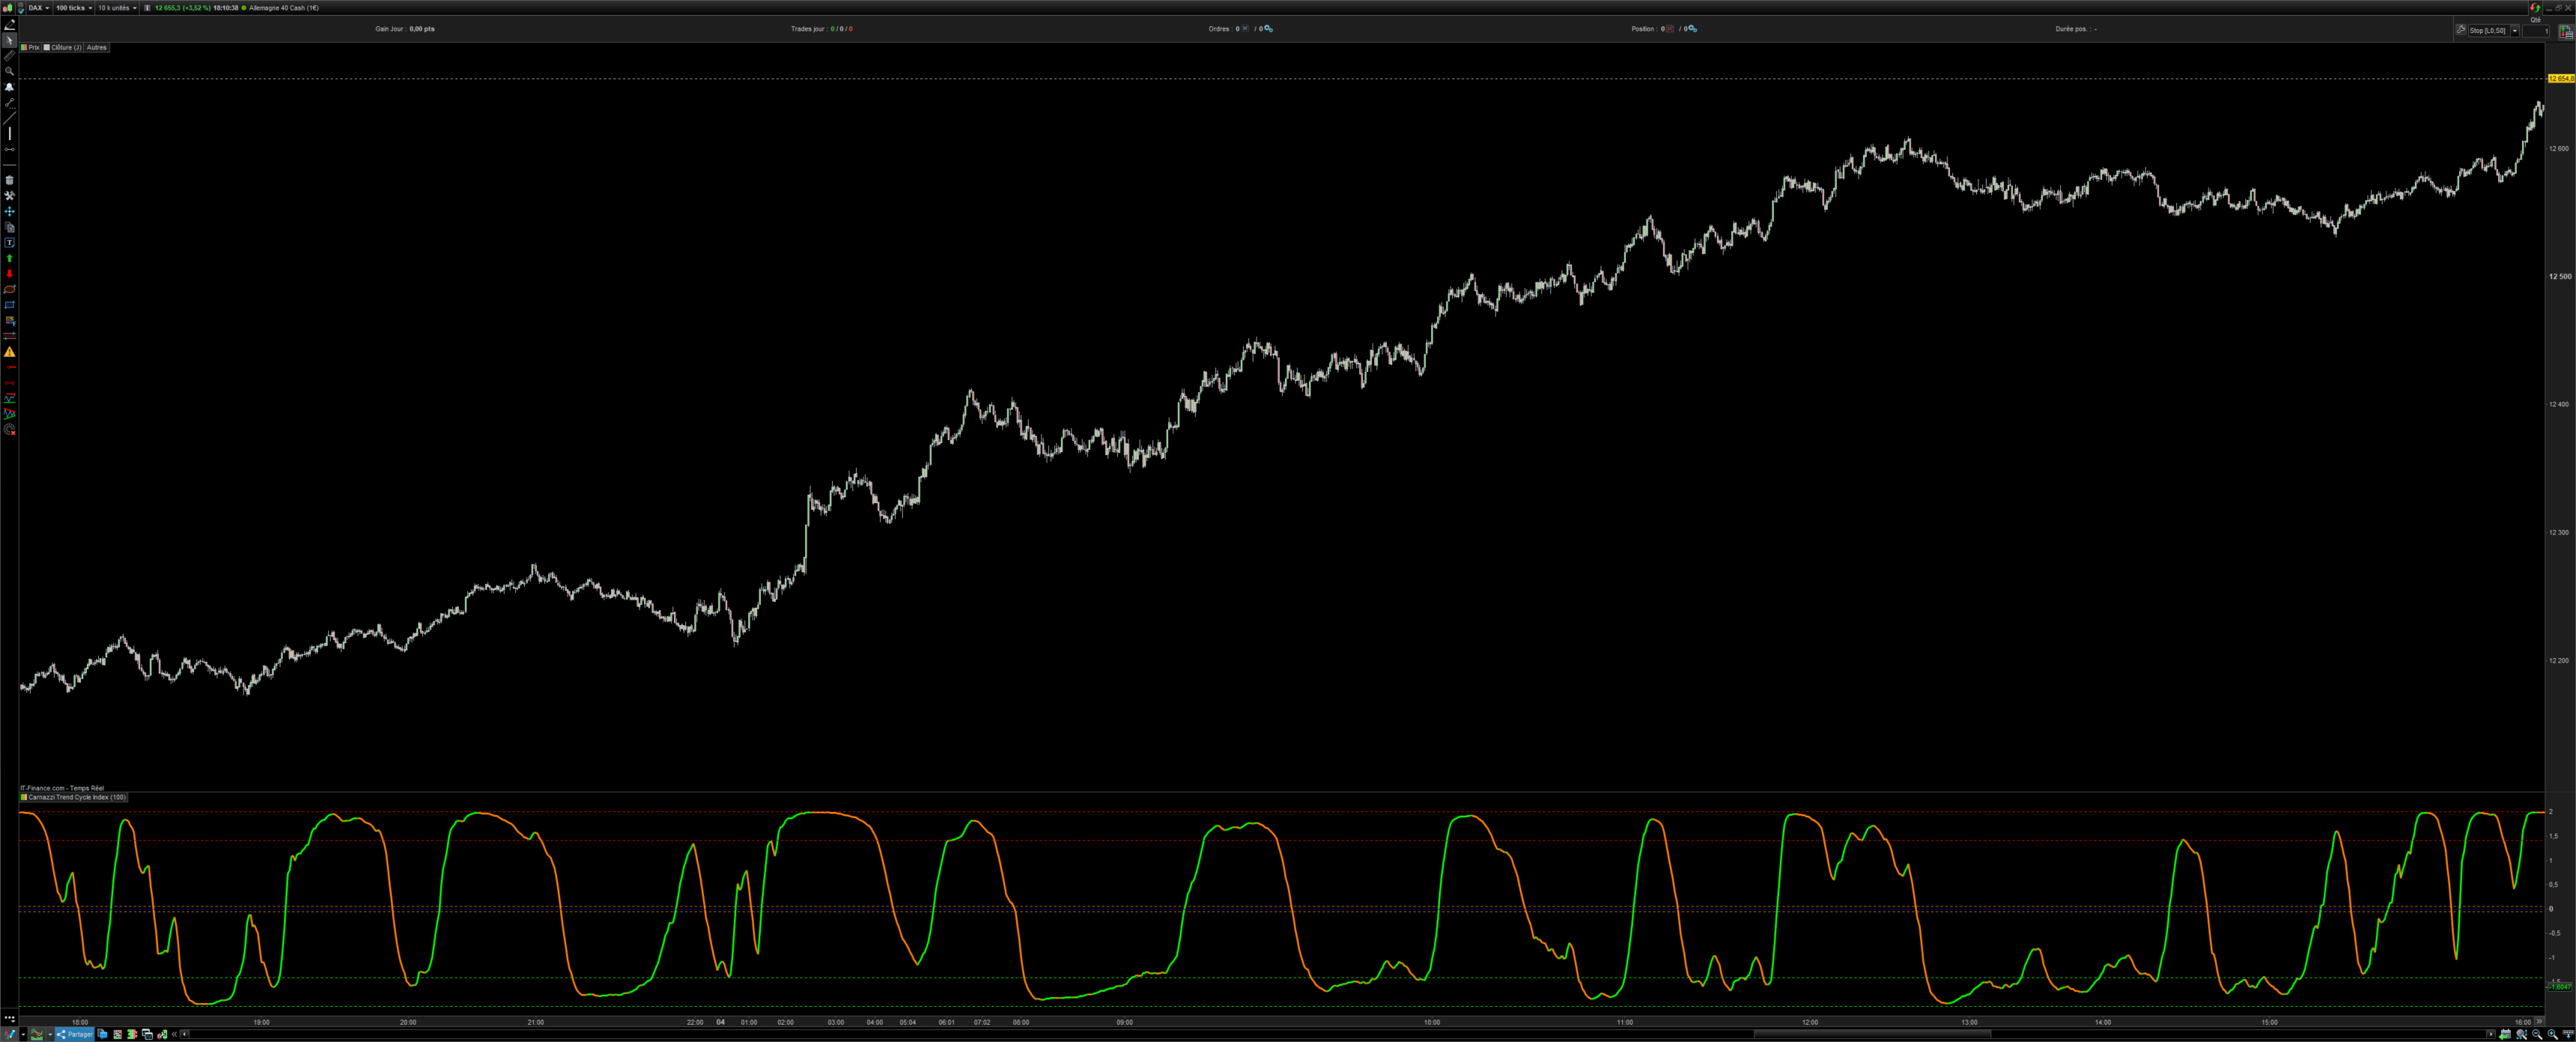Click the Partager share button
Screen dimensions: 2576x1042
[75, 1034]
